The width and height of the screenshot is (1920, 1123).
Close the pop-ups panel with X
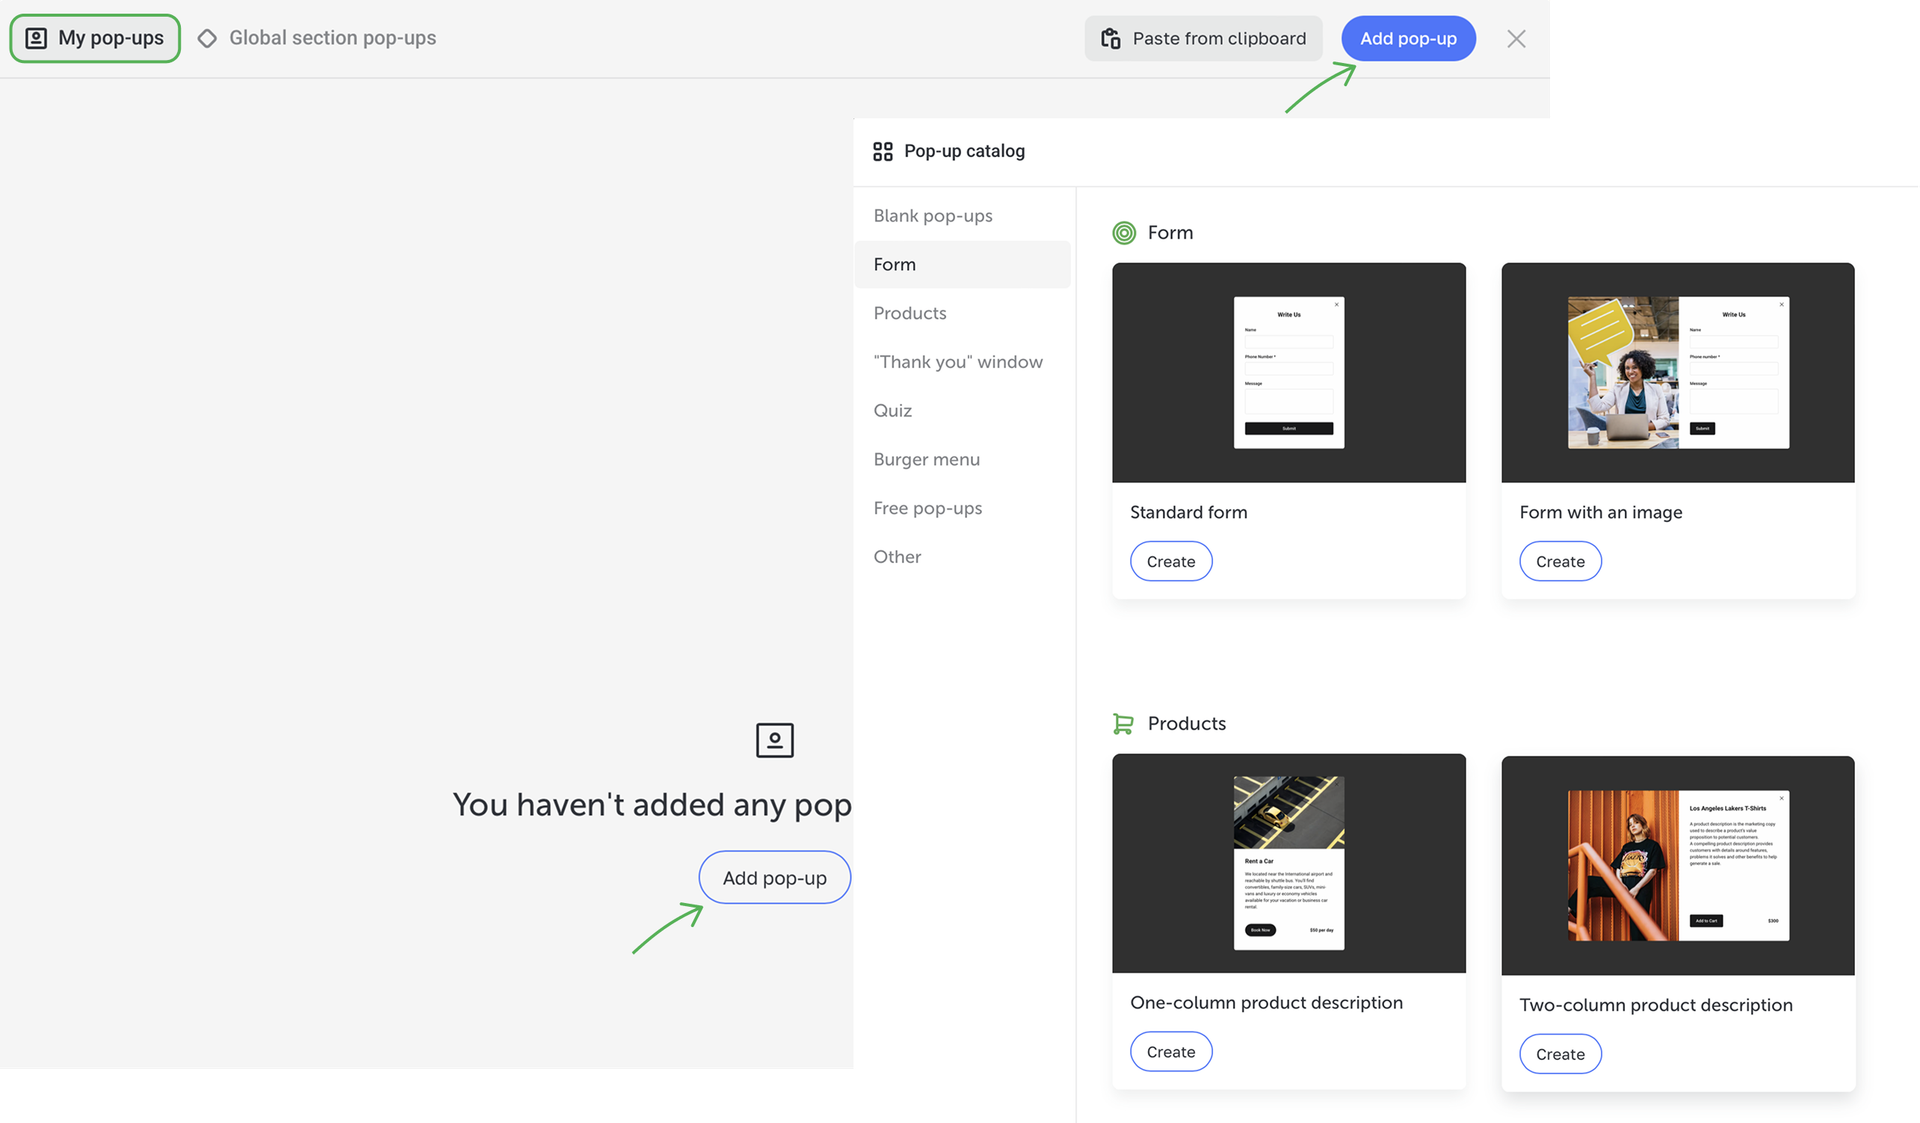tap(1516, 38)
